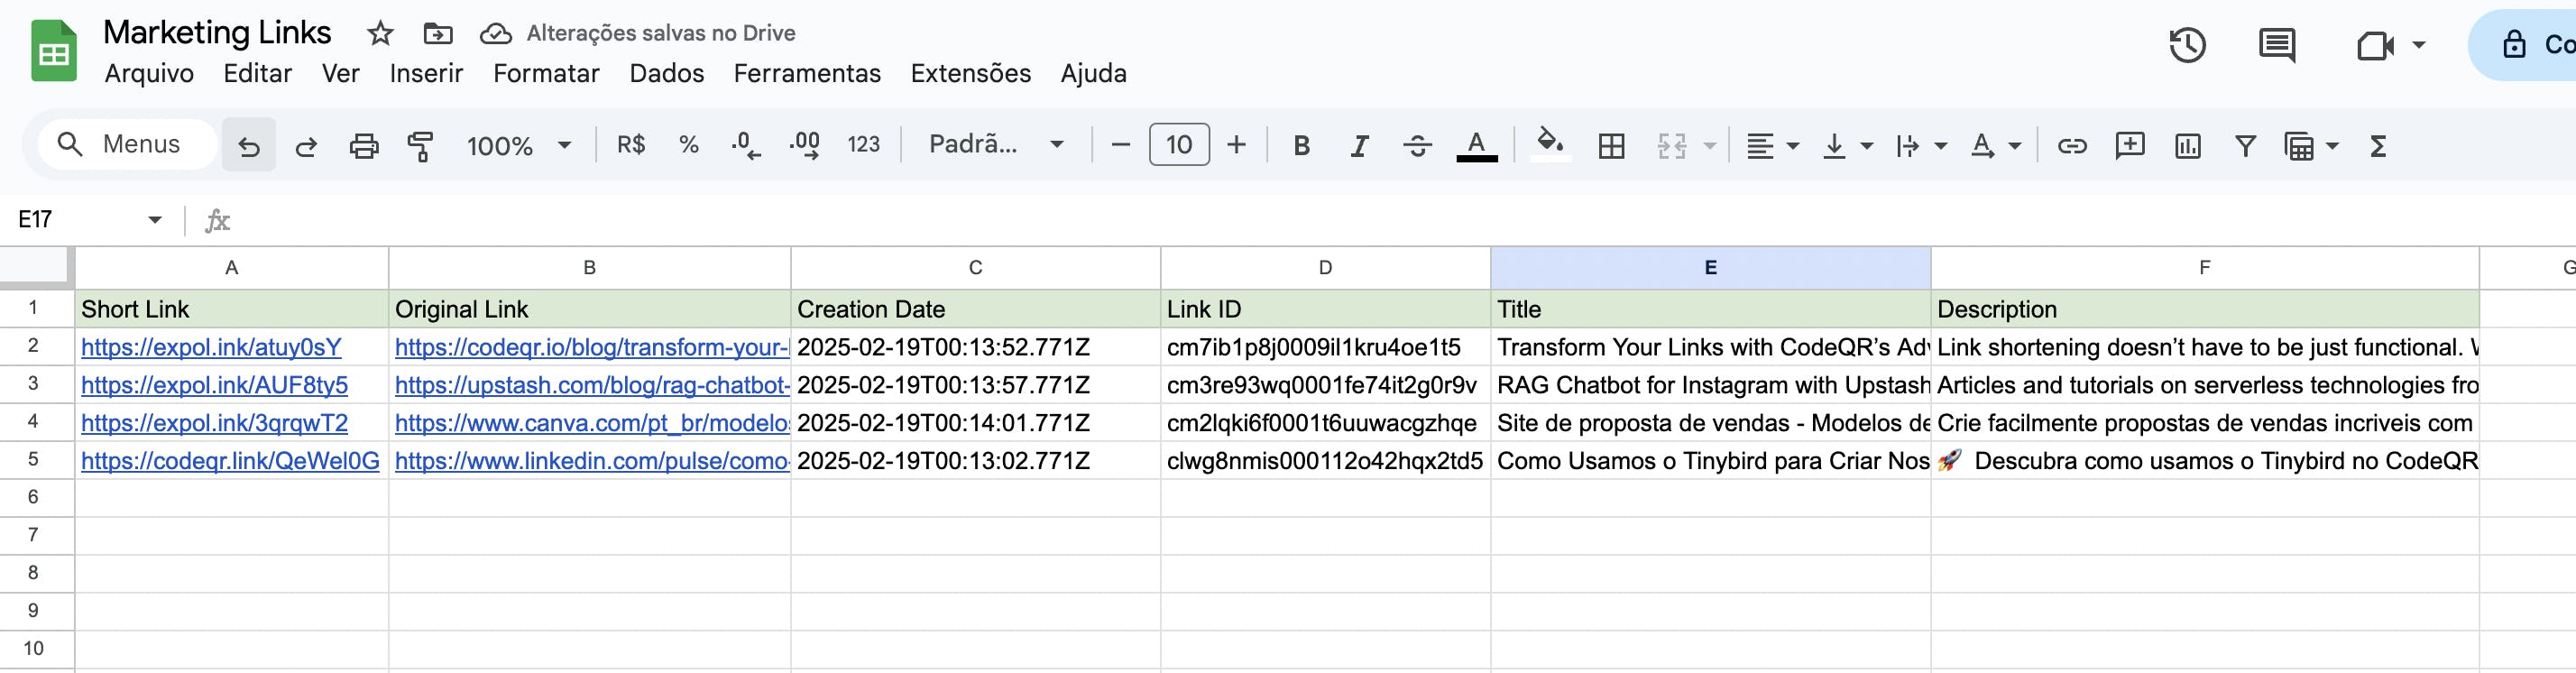Decrease decimal places
2576x673 pixels.
[x=745, y=146]
